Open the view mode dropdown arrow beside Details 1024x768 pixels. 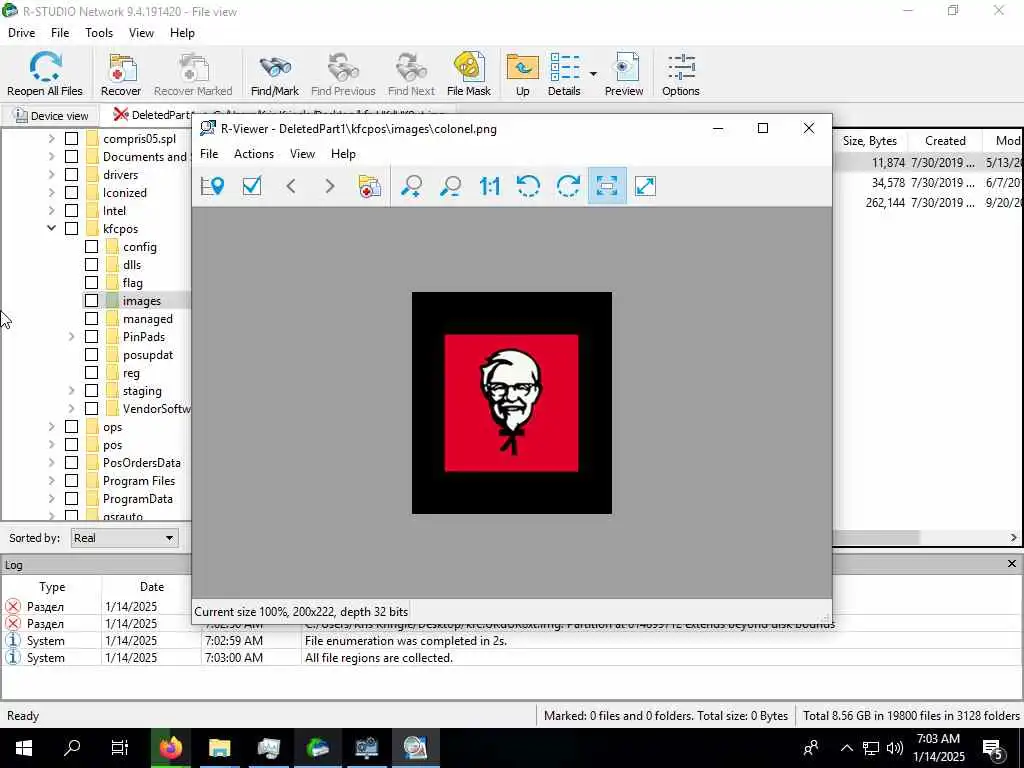click(x=593, y=74)
